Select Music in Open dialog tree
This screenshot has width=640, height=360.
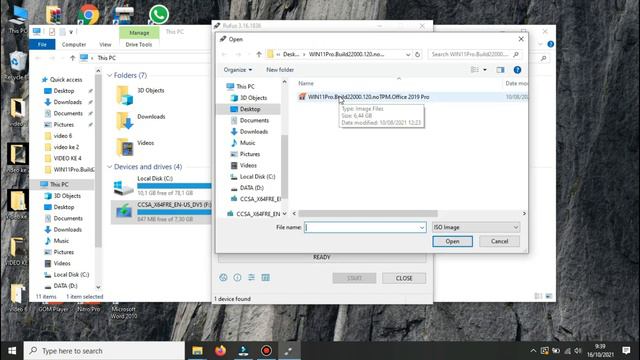tap(247, 143)
